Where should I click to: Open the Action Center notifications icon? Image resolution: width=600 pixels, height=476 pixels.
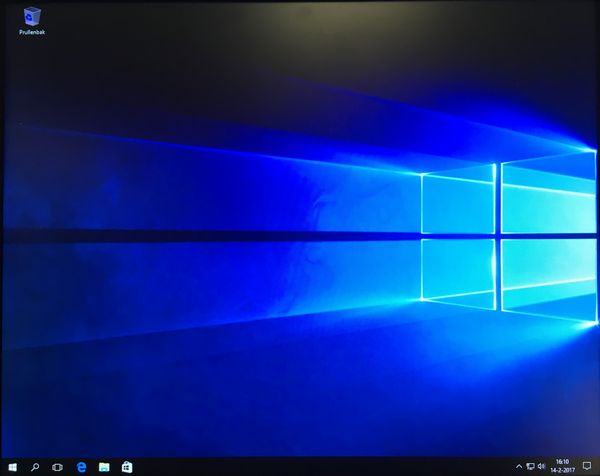point(587,466)
